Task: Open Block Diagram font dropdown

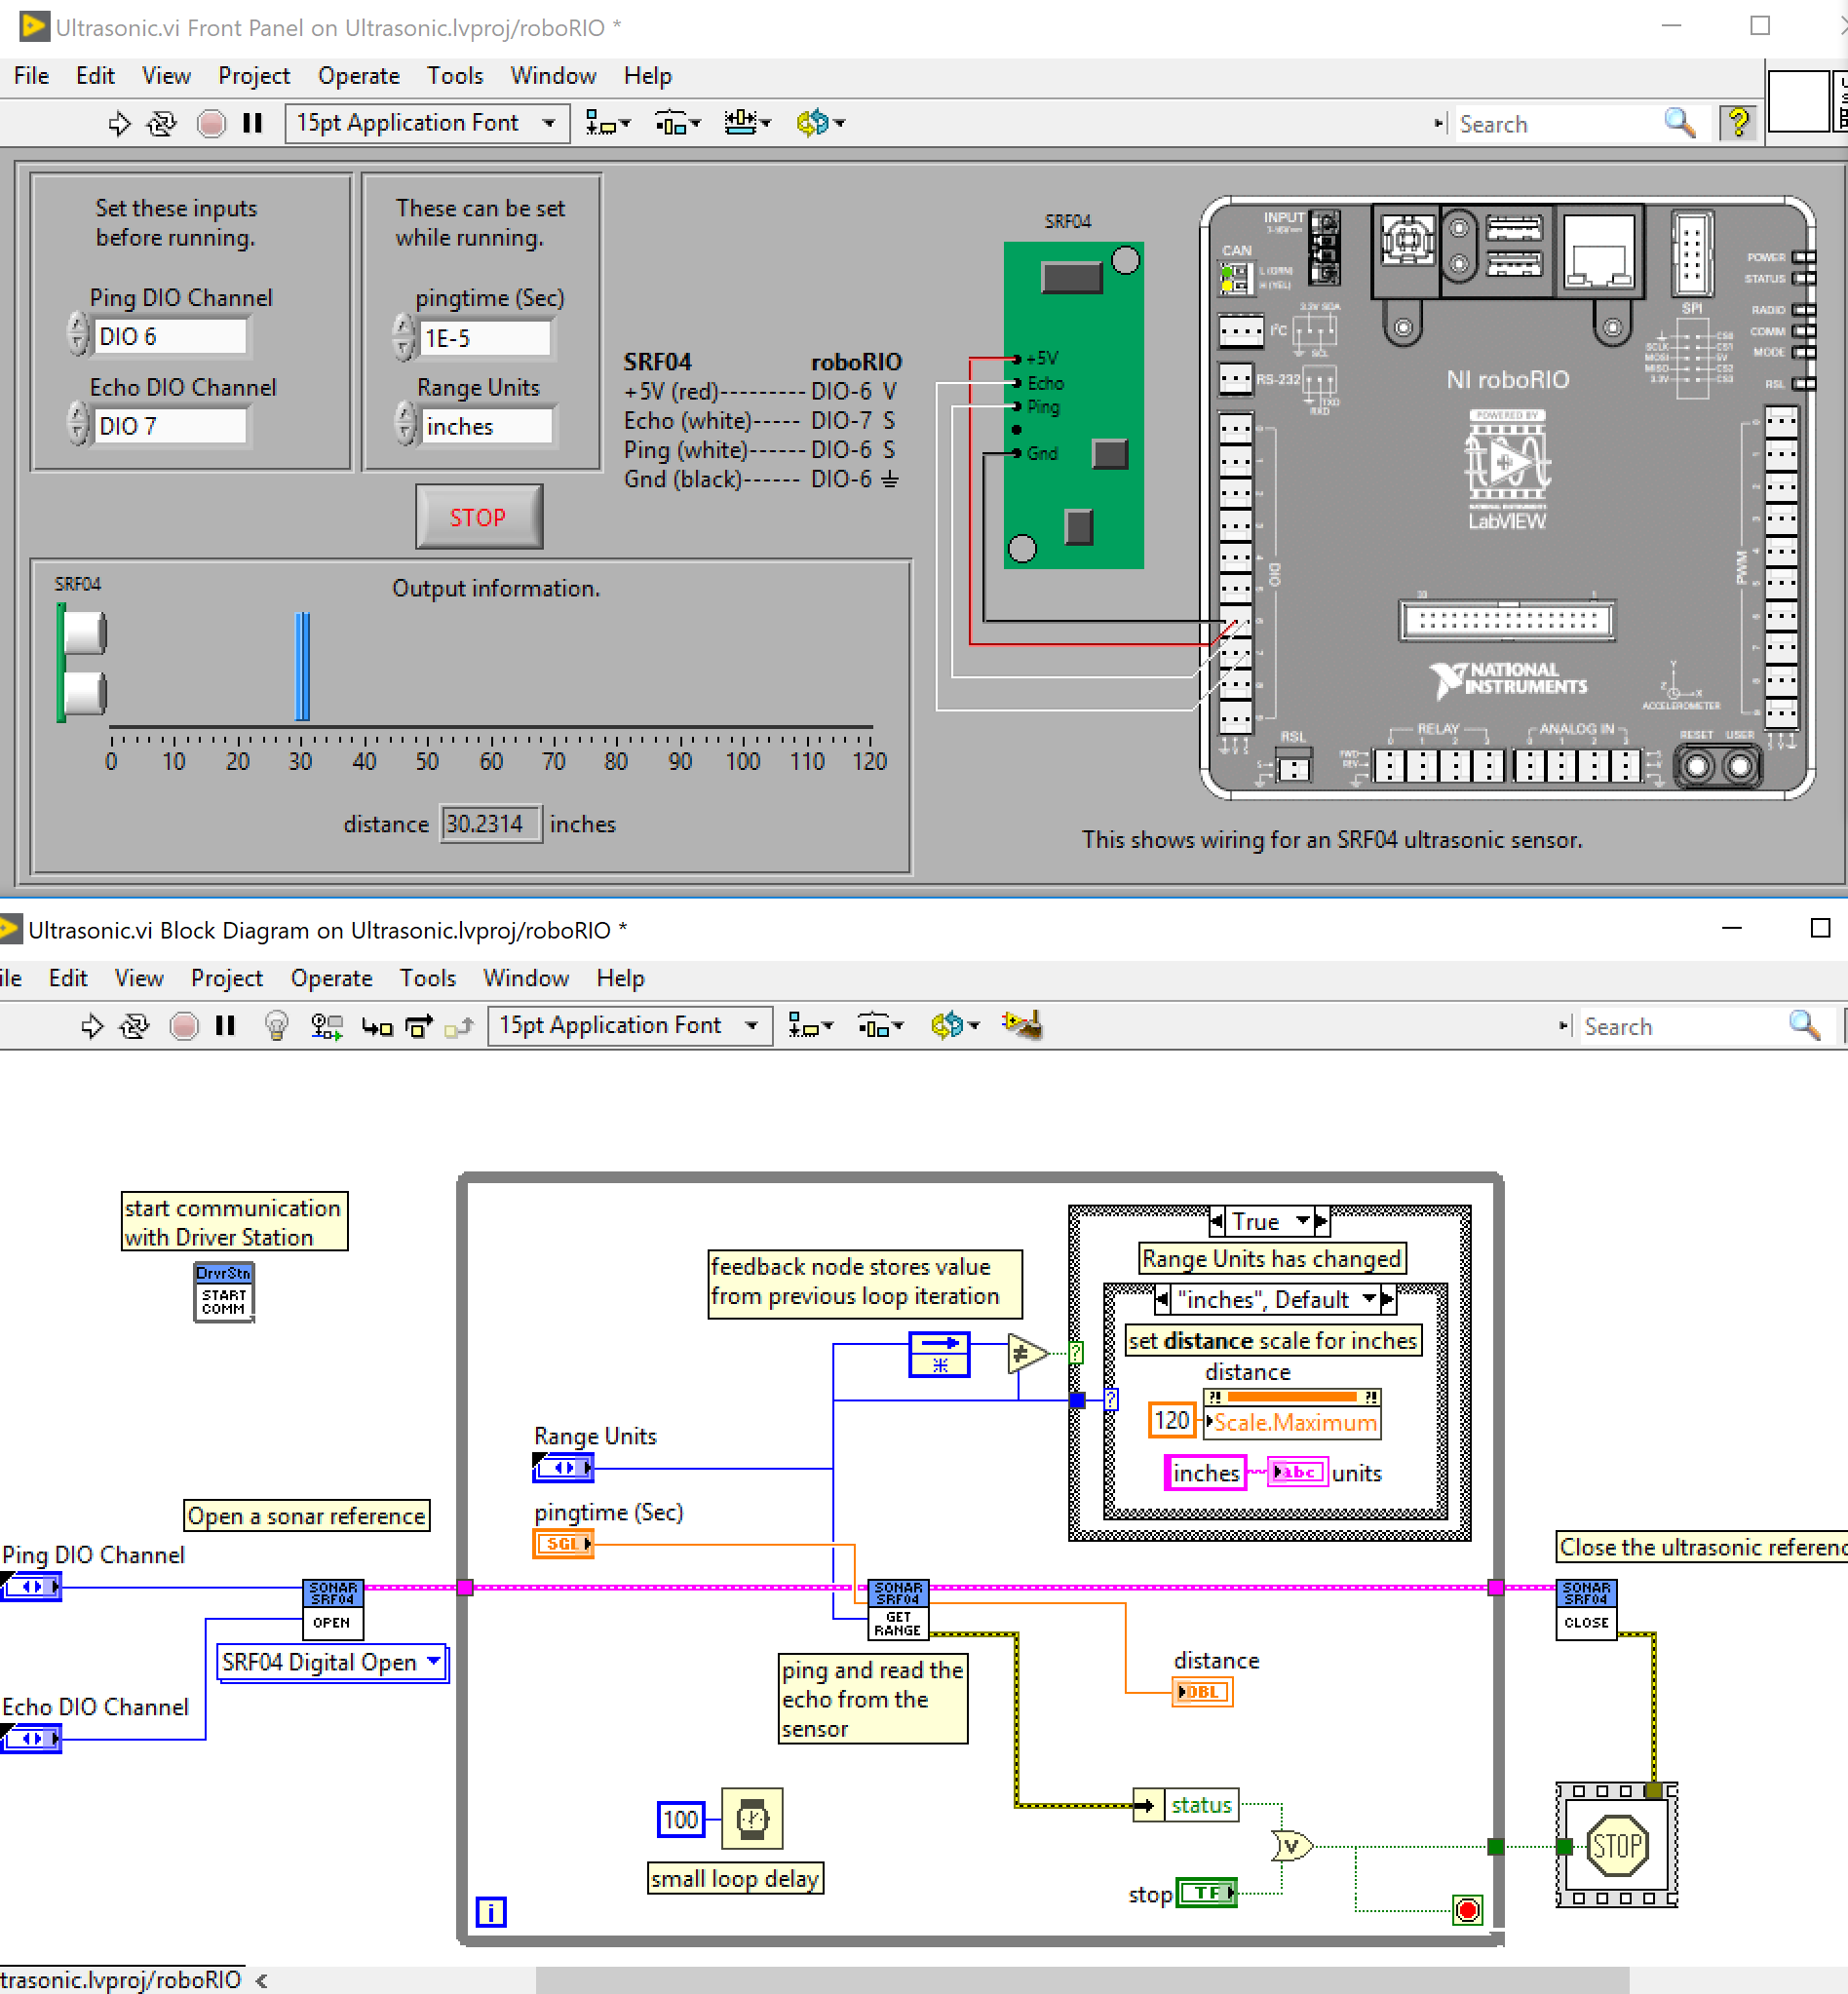Action: [630, 1026]
